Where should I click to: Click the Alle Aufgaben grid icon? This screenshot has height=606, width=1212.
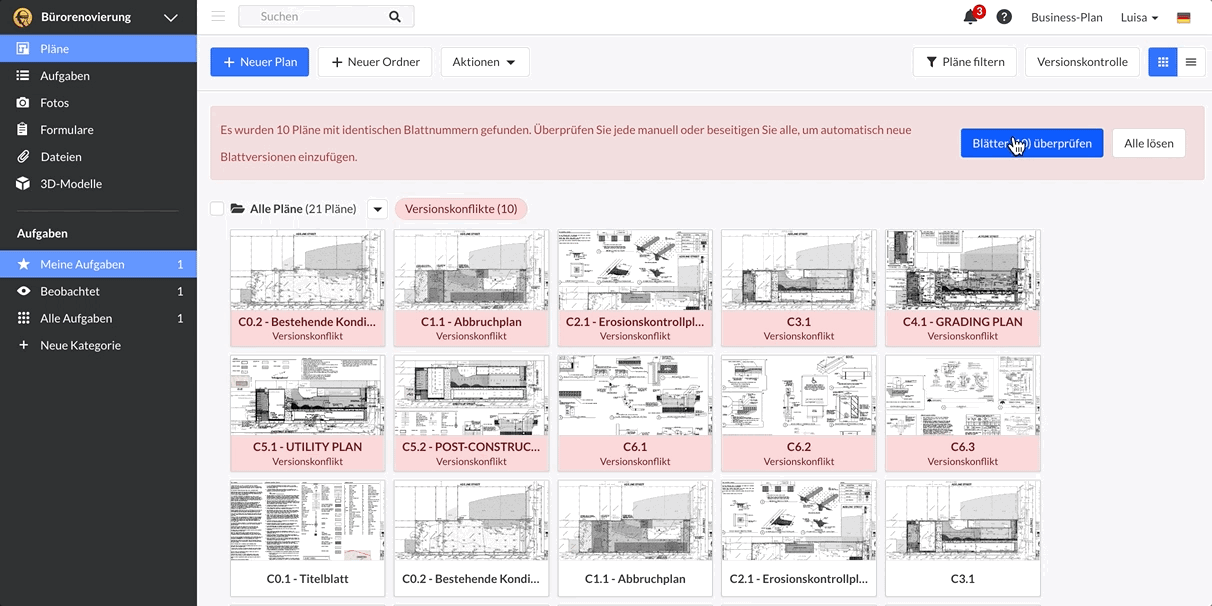24,318
